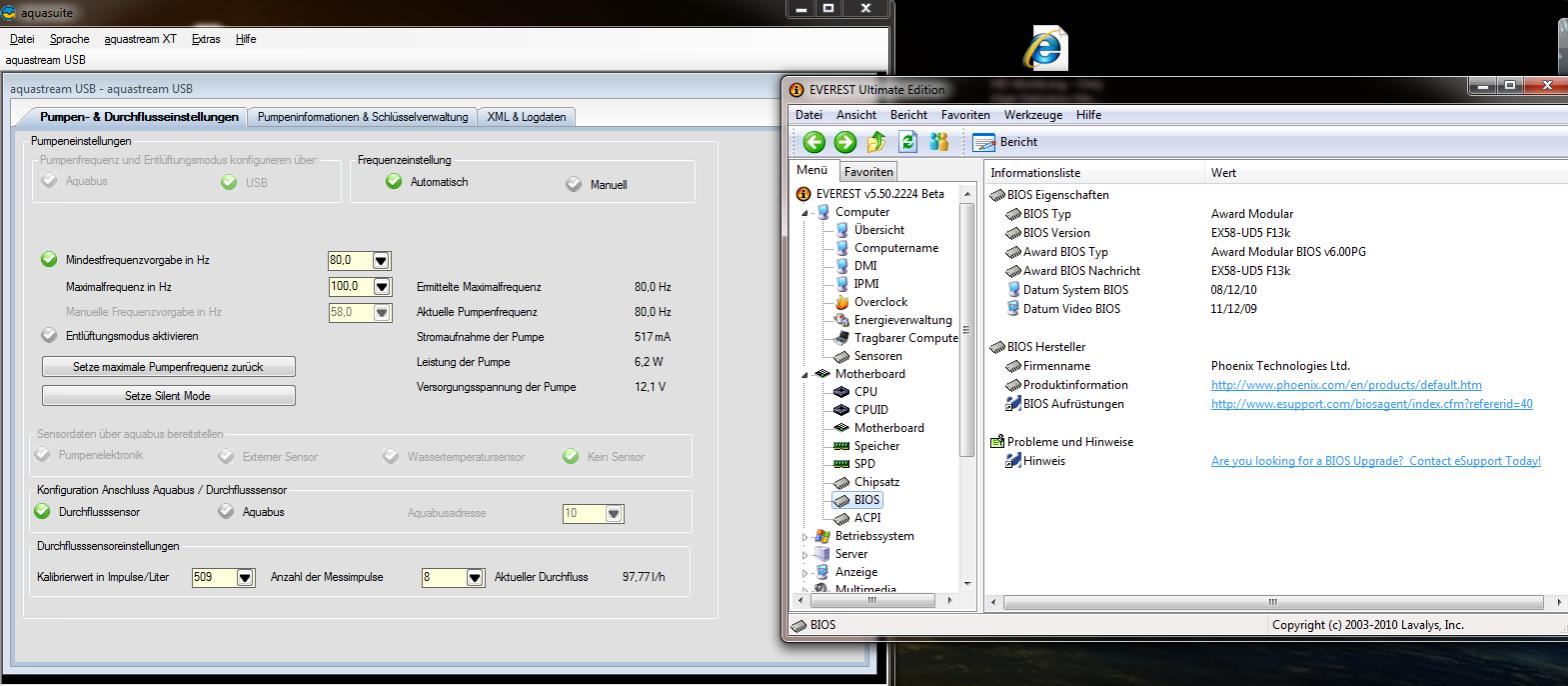The width and height of the screenshot is (1568, 686).
Task: Switch to the Favoriten tab in EVEREST
Action: [868, 172]
